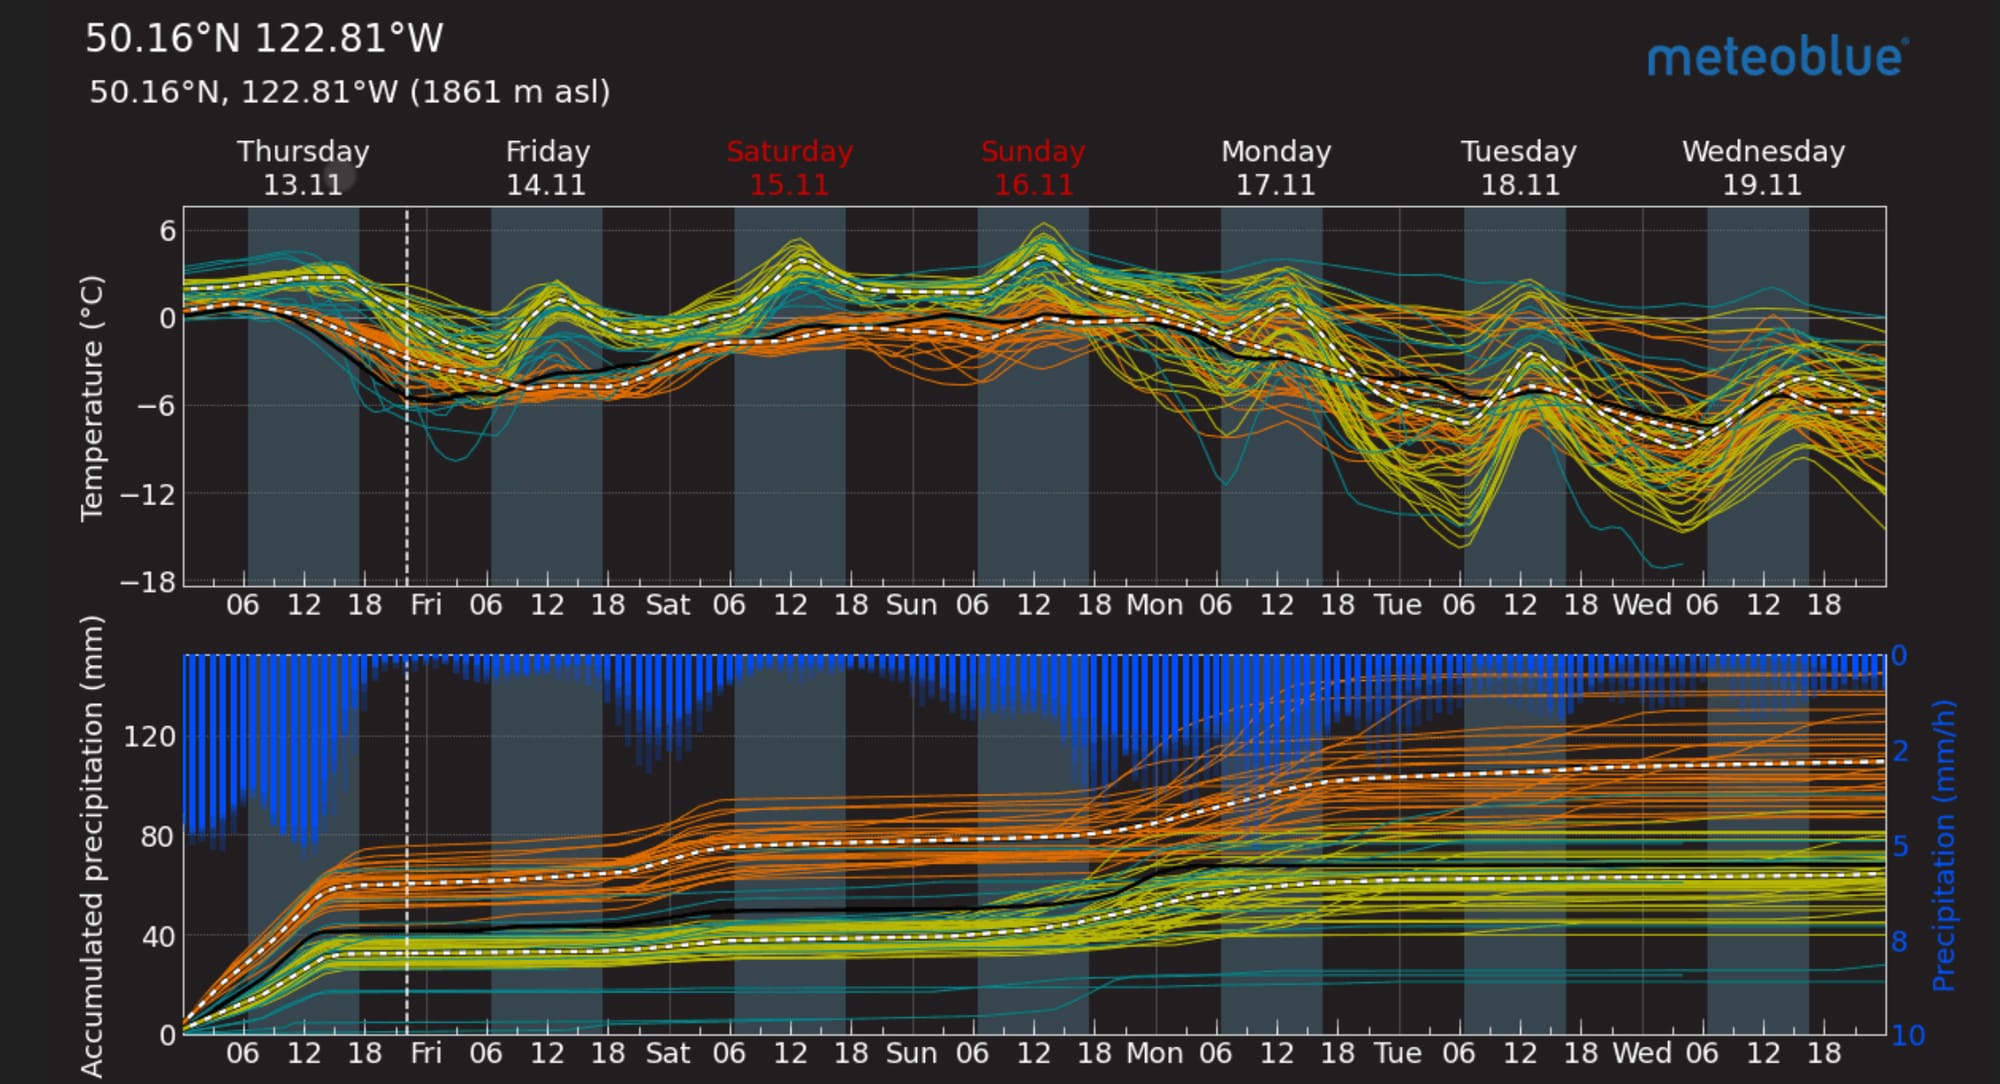Click the 1861 m asl subtitle text
2000x1084 pixels.
pyautogui.click(x=509, y=92)
